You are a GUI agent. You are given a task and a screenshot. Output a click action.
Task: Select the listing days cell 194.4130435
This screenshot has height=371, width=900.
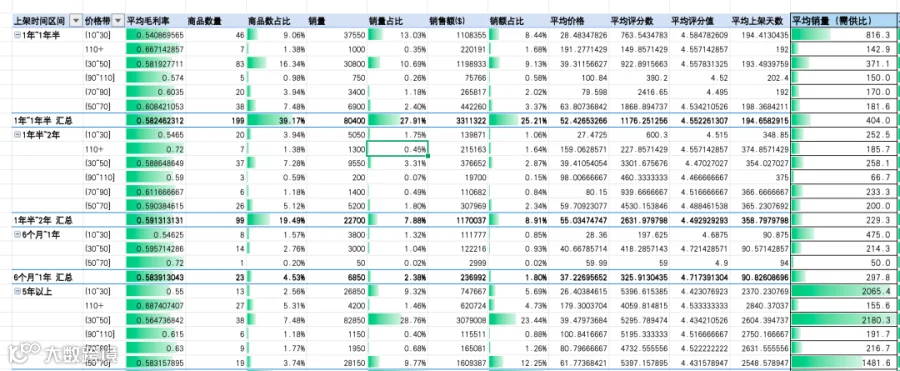pyautogui.click(x=760, y=35)
